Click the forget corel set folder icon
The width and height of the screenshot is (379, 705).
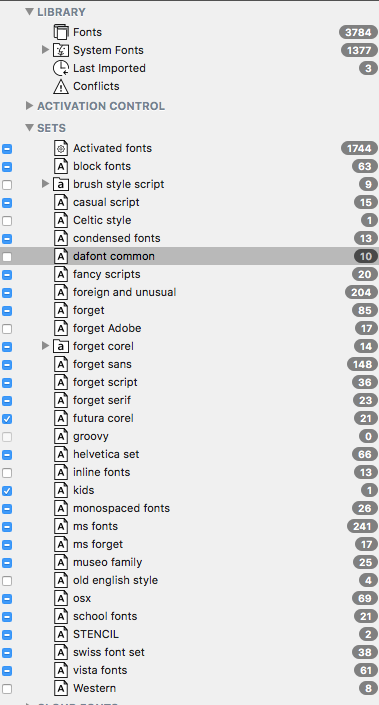(x=61, y=346)
